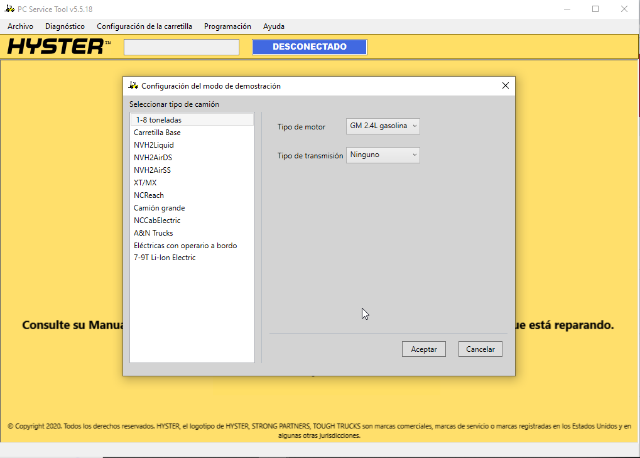Click the Hyster logo in the header
The image size is (640, 458).
click(x=58, y=47)
